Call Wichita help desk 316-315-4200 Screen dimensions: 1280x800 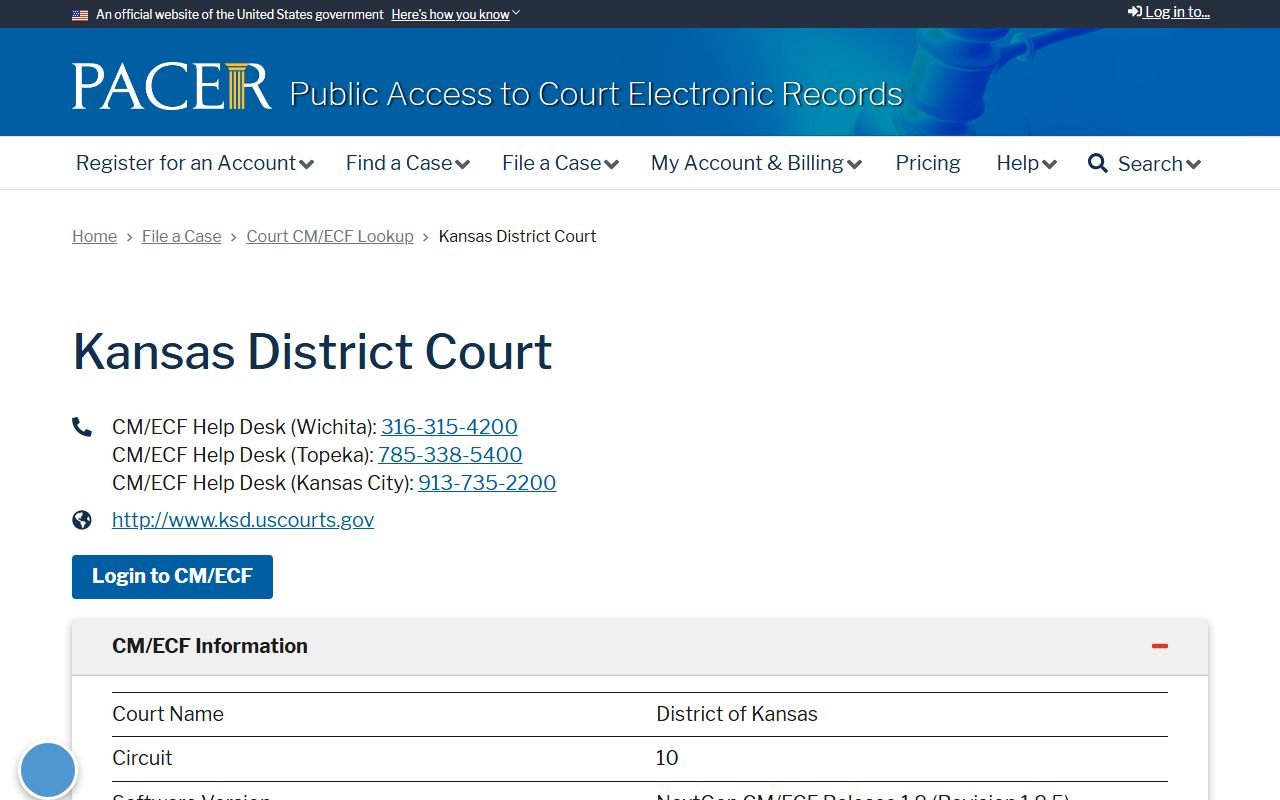(x=449, y=427)
